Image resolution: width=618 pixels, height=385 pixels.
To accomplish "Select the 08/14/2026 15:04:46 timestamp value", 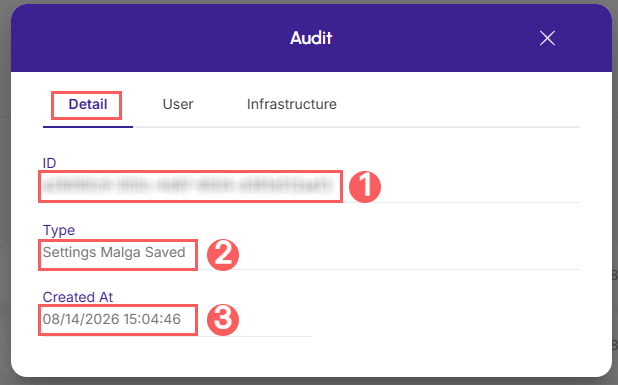I will tap(112, 319).
